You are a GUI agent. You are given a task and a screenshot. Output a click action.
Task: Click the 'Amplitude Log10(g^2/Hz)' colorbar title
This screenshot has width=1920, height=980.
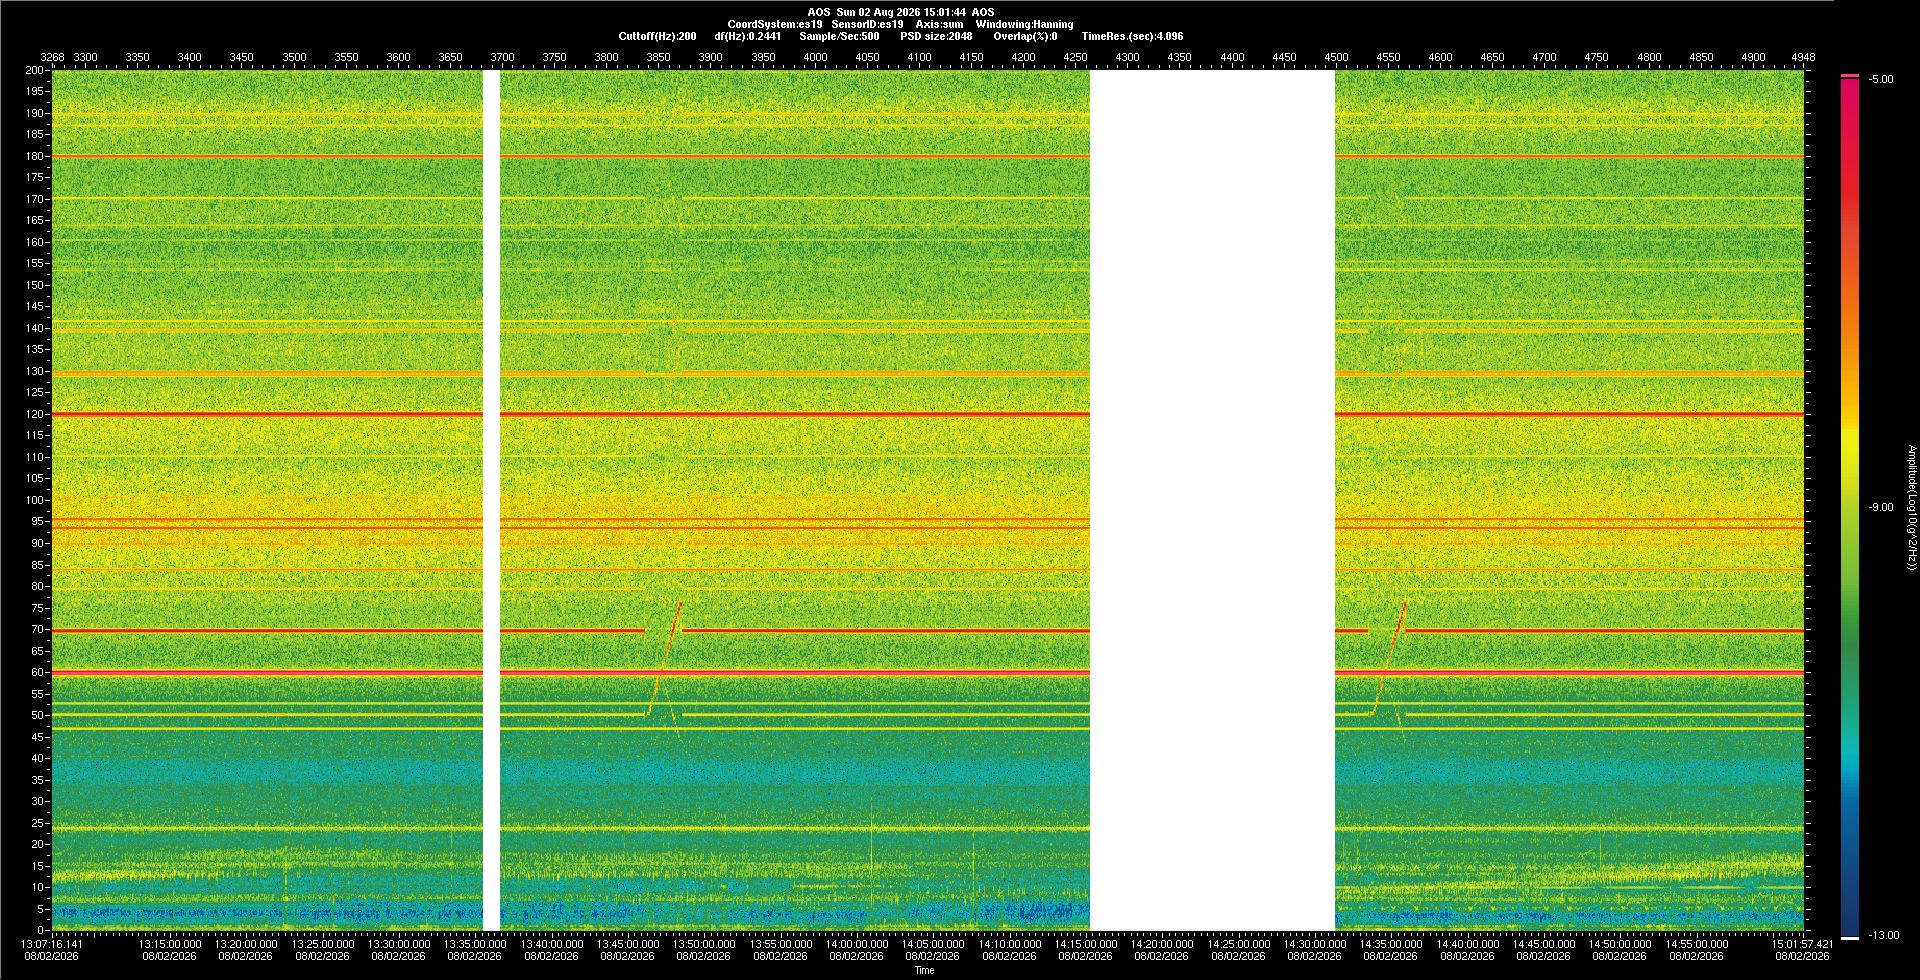[x=1911, y=507]
